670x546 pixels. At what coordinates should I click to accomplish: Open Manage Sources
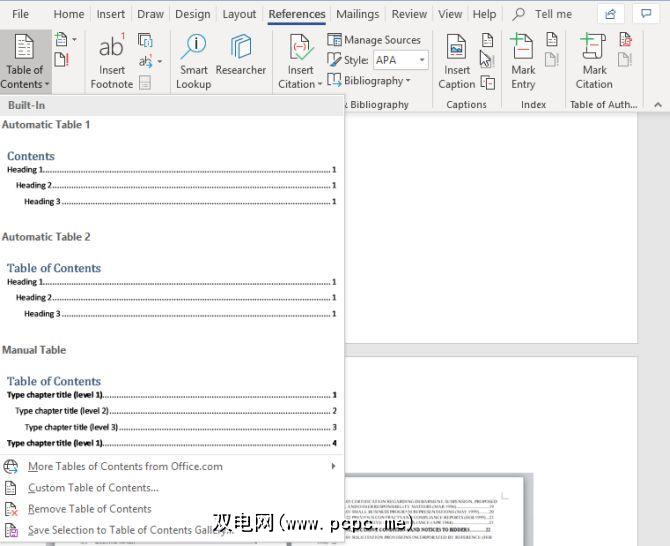[374, 40]
